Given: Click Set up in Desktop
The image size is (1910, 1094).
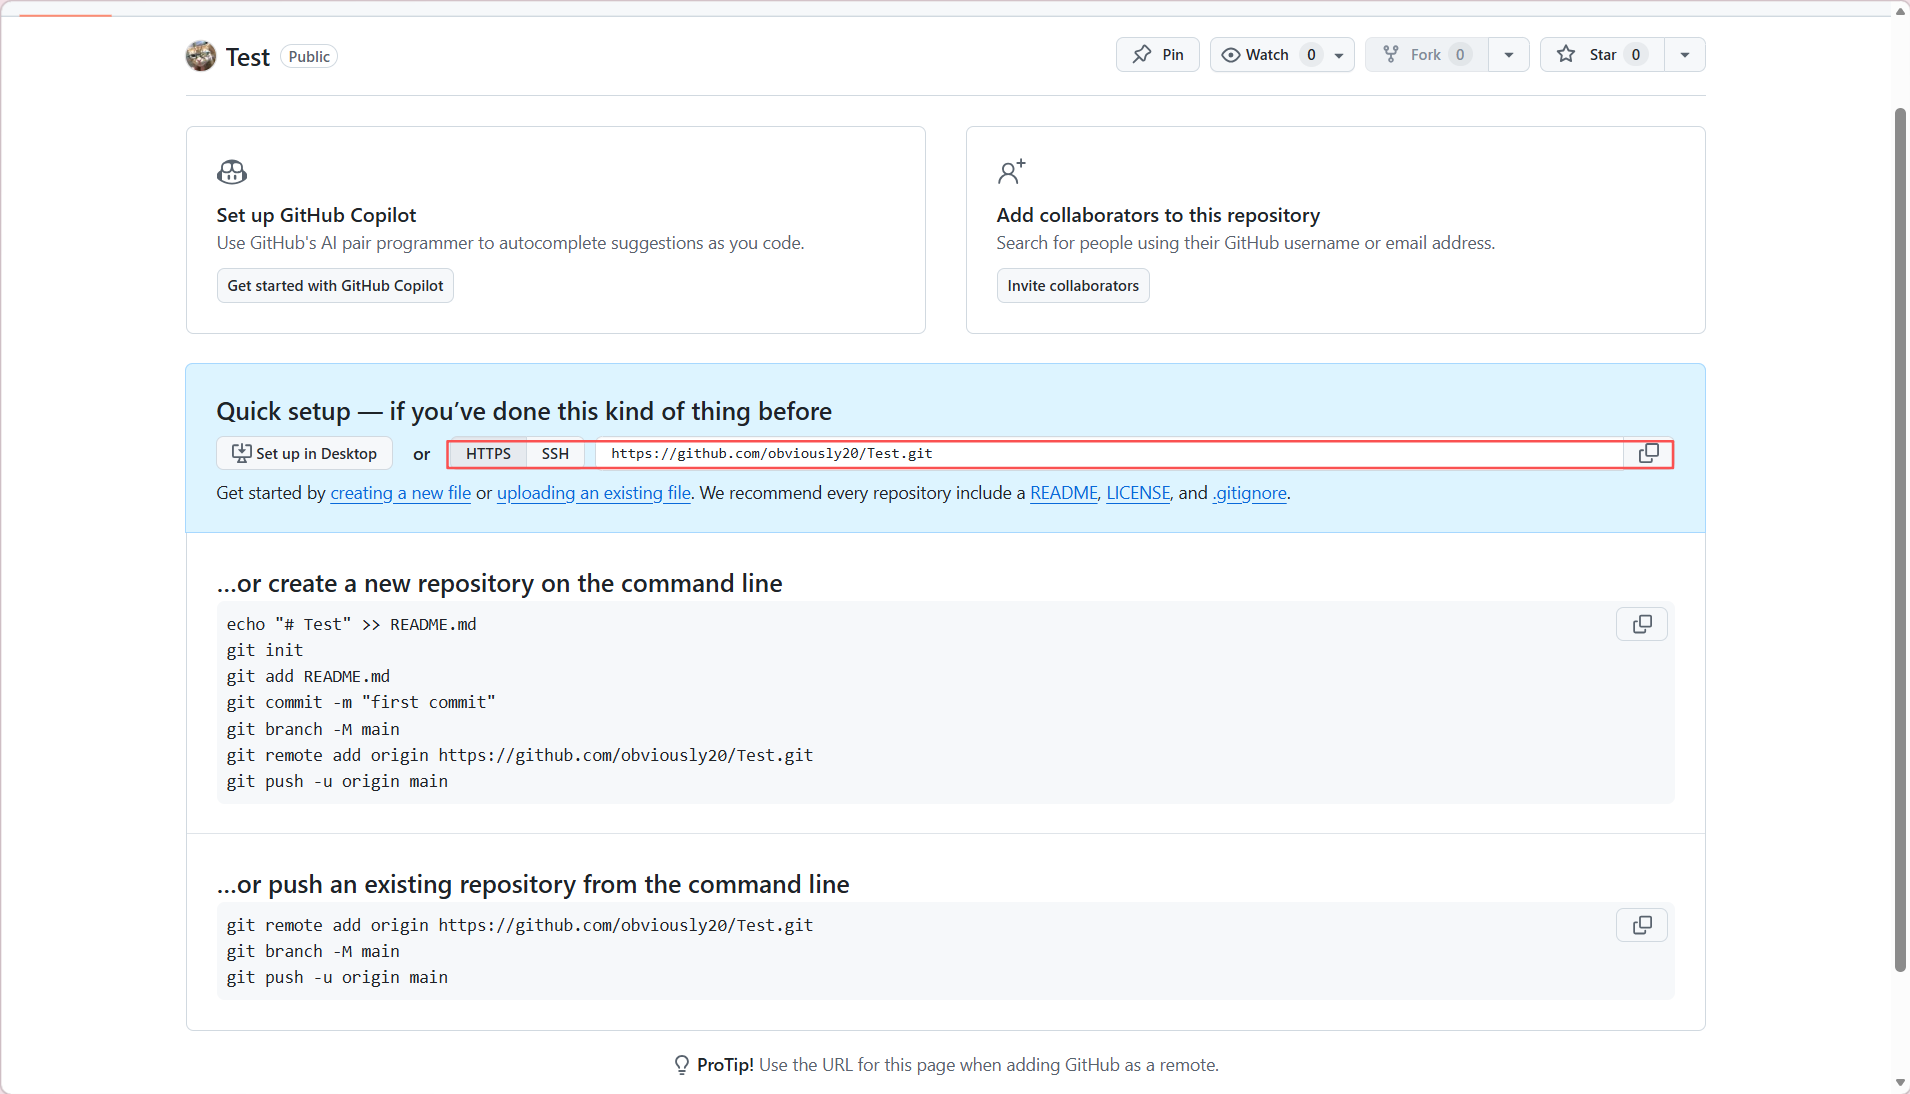Looking at the screenshot, I should pyautogui.click(x=304, y=454).
